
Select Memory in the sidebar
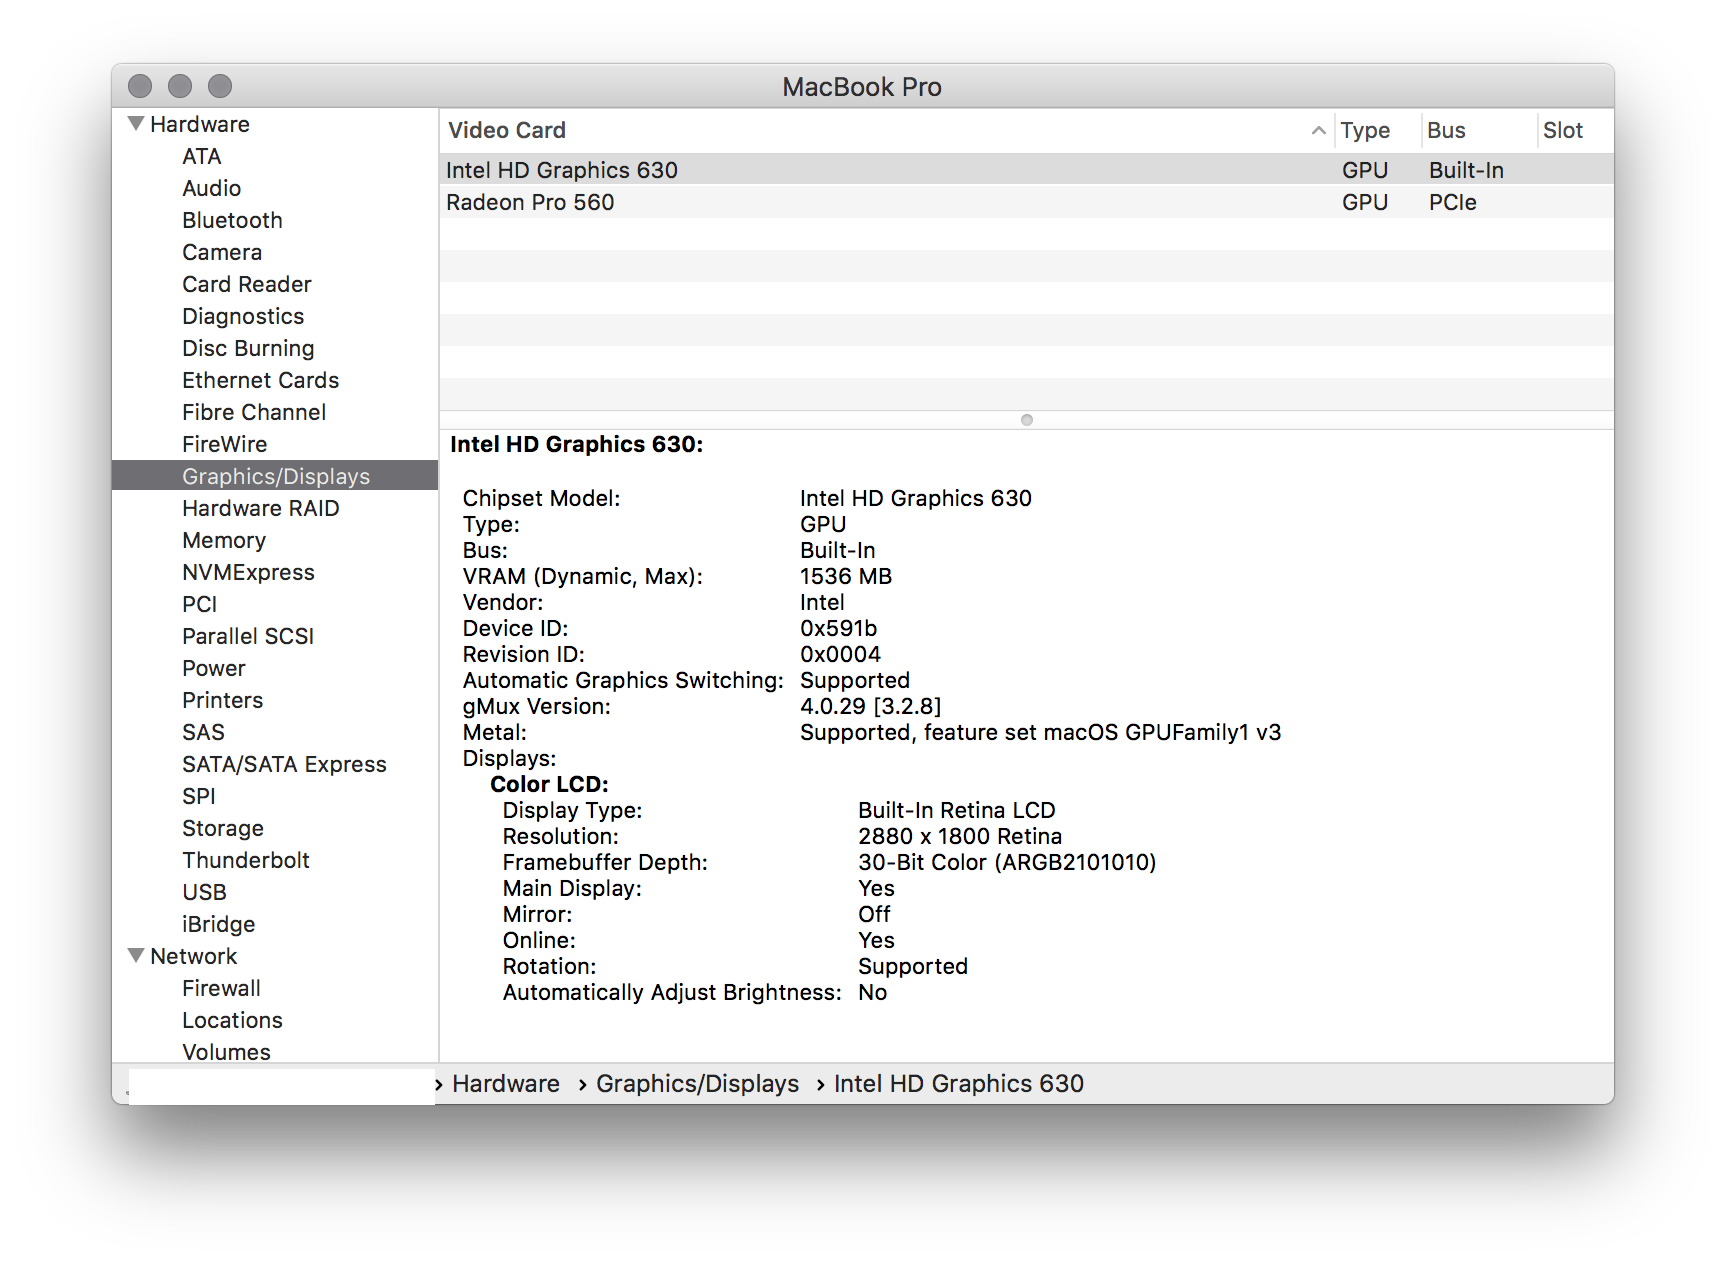coord(224,540)
